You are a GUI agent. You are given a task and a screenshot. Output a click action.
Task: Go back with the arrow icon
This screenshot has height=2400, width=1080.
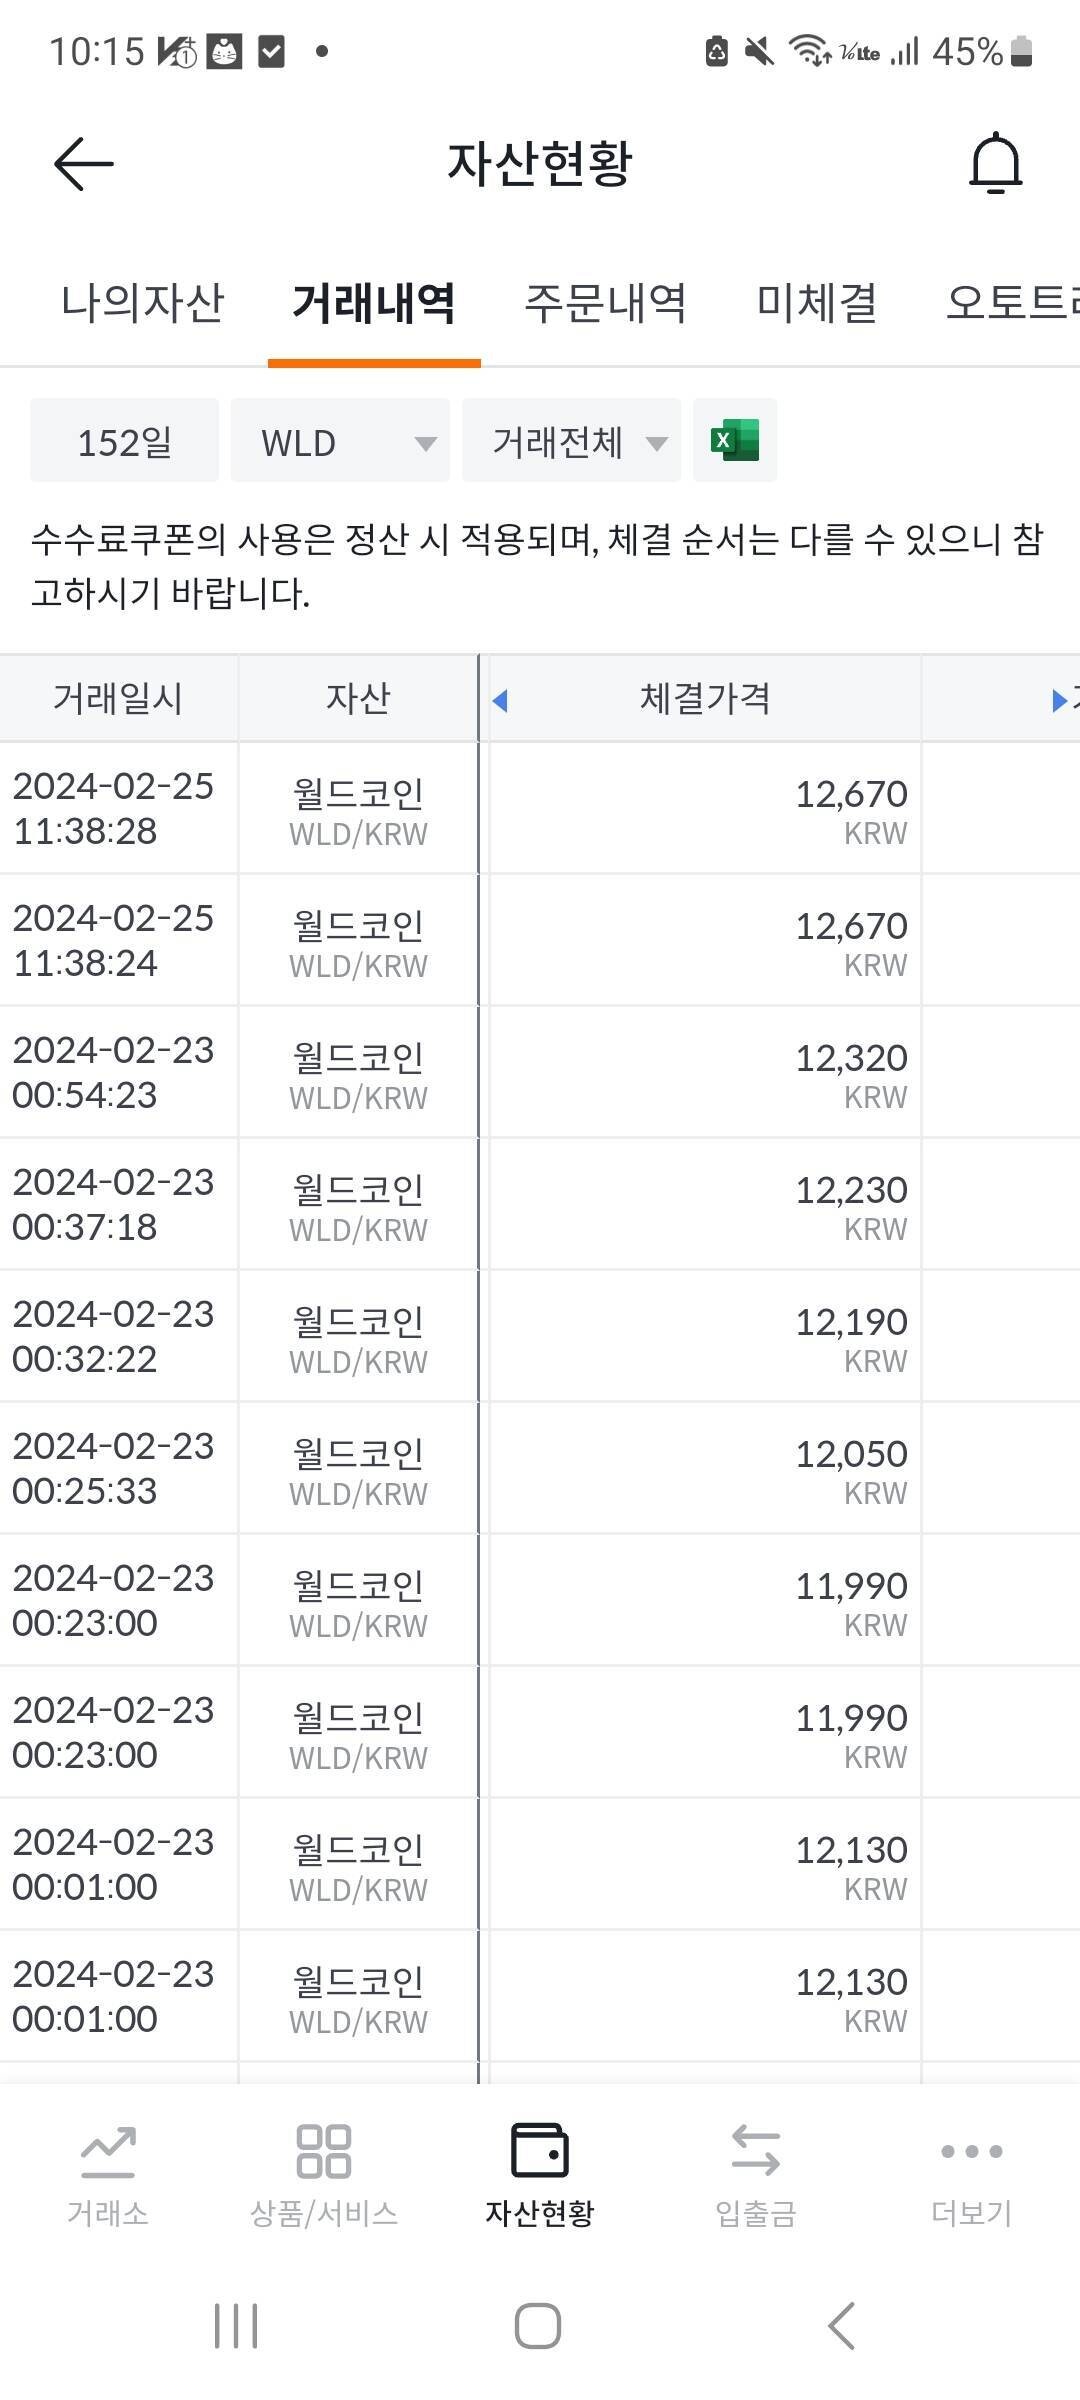[80, 163]
